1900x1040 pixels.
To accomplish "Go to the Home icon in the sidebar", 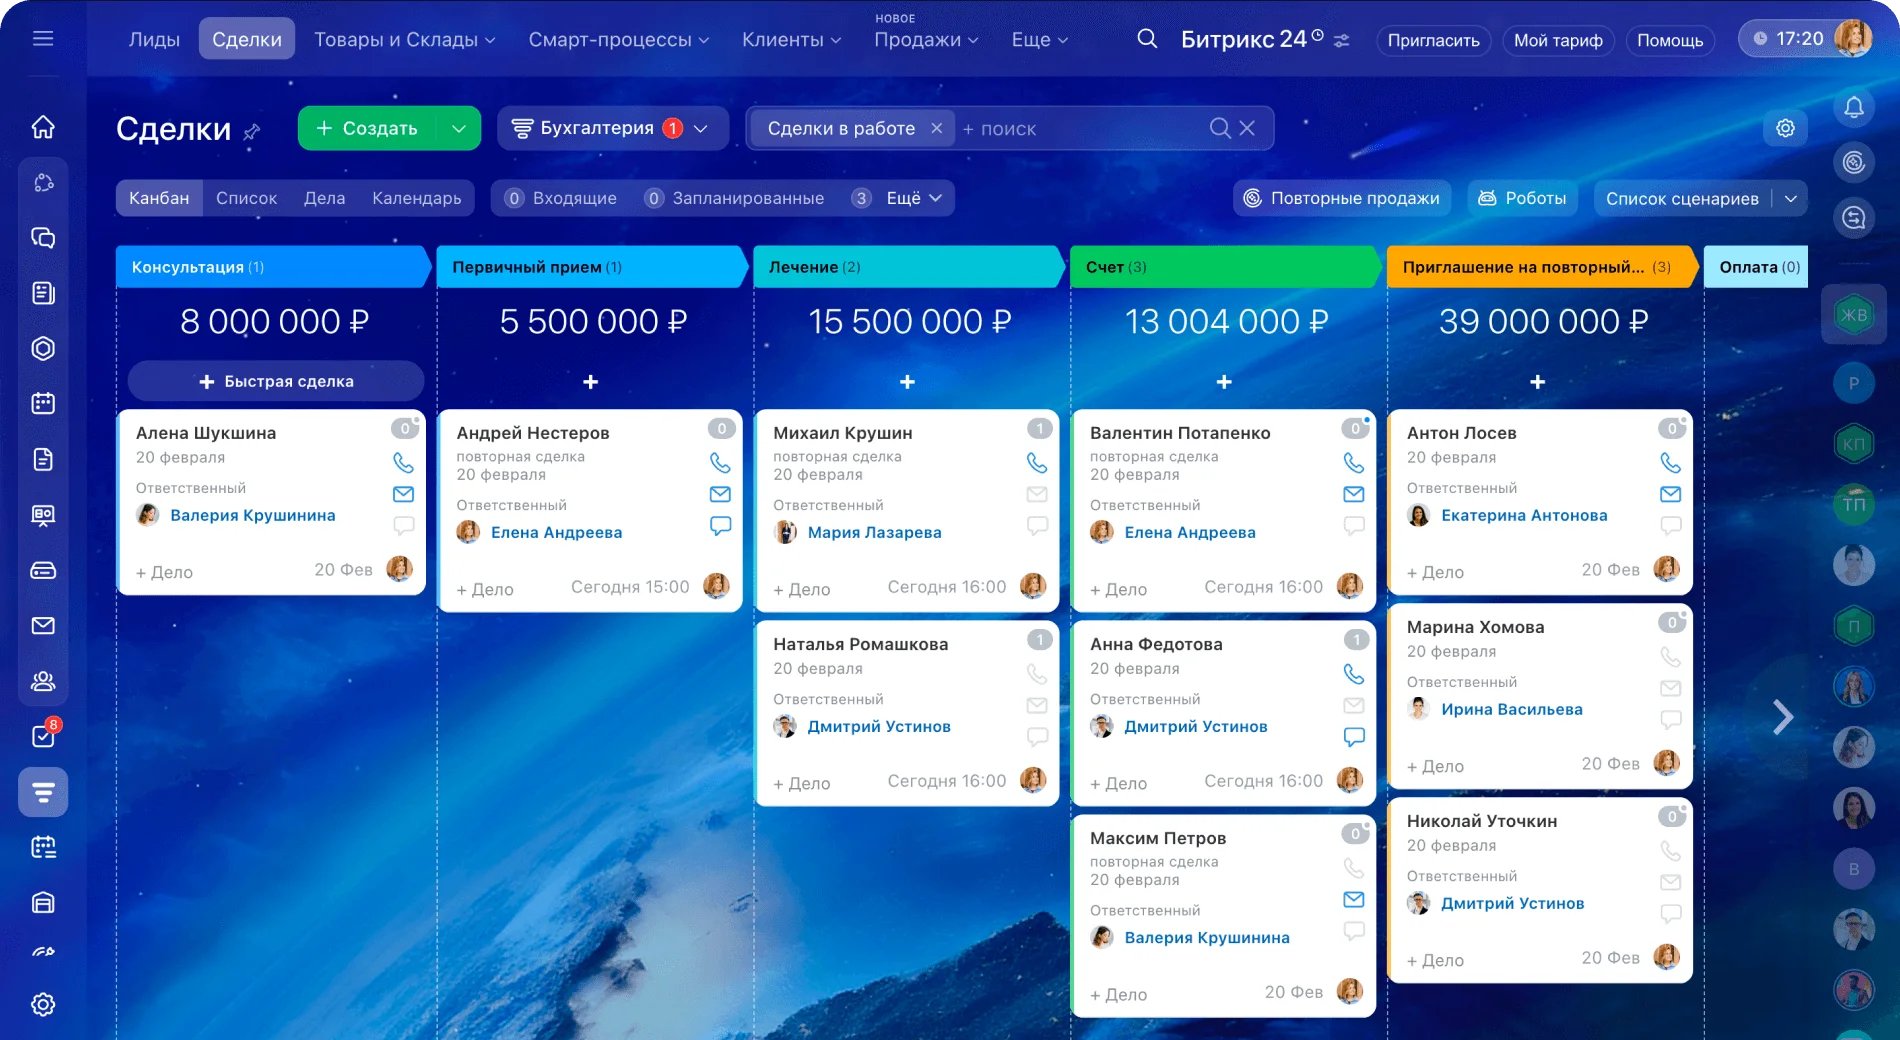I will point(42,127).
